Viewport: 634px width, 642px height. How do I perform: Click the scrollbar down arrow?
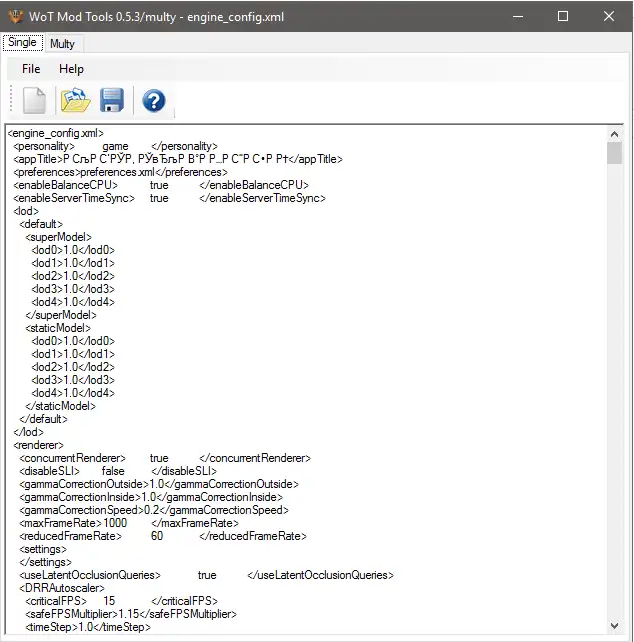(614, 626)
